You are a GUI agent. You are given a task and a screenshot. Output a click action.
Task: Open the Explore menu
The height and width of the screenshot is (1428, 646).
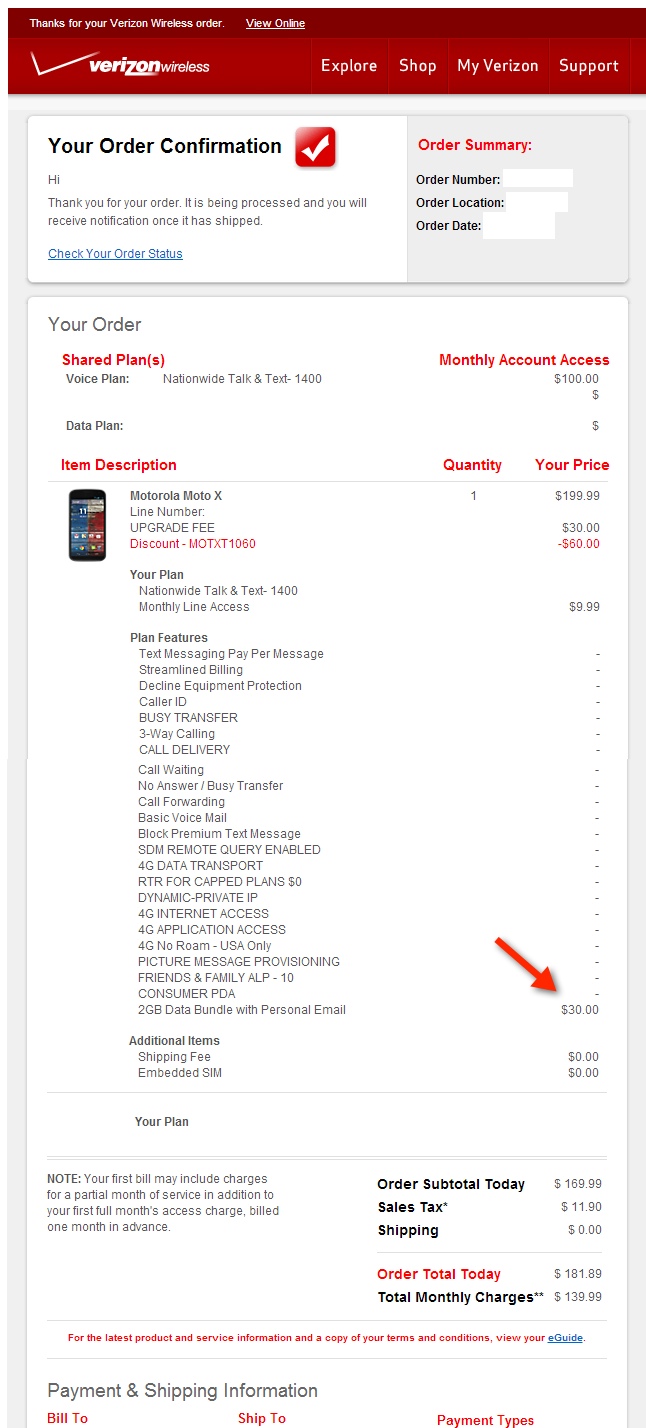349,66
